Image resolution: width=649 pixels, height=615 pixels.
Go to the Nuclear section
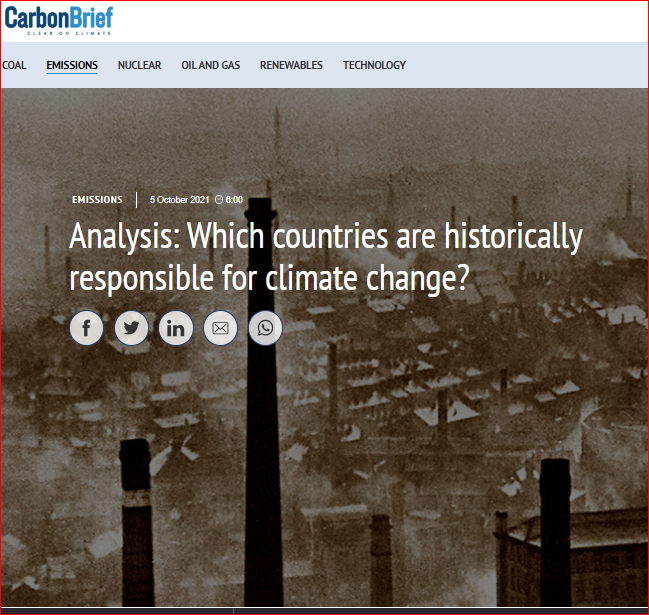pyautogui.click(x=139, y=65)
